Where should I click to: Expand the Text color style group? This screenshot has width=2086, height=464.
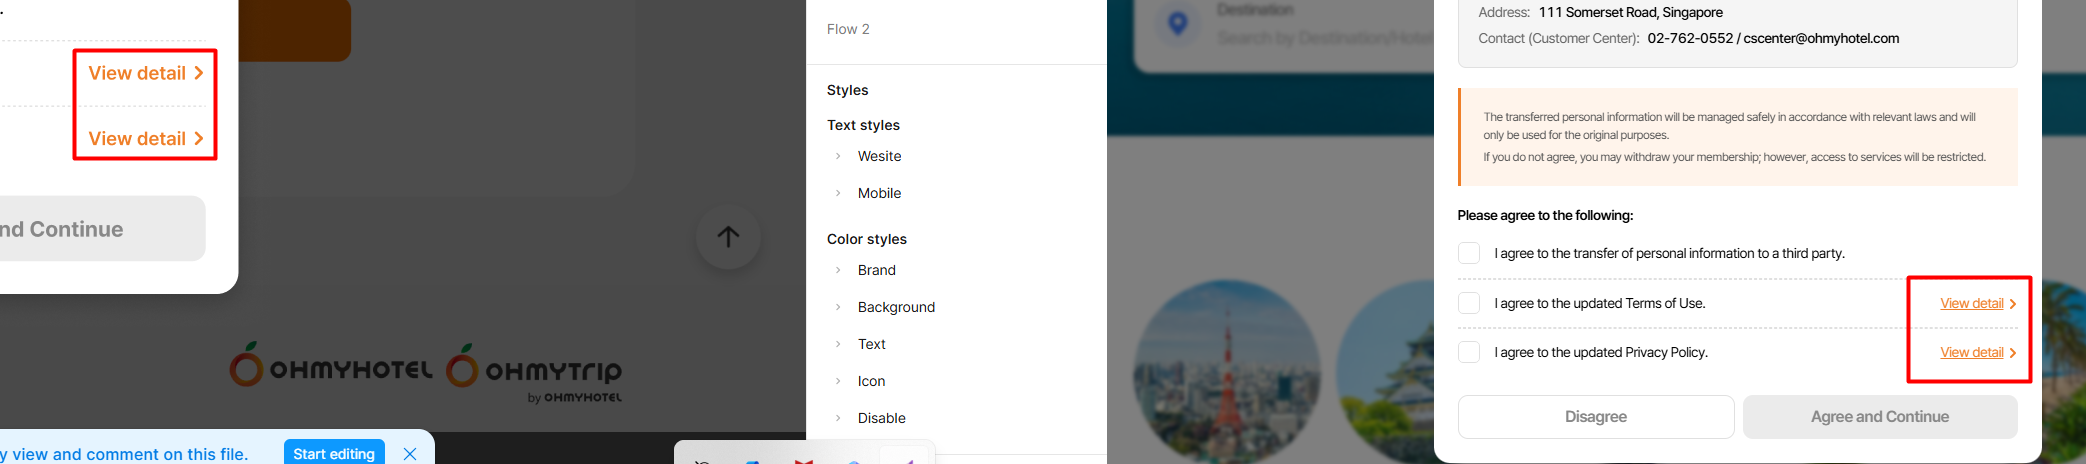point(838,344)
